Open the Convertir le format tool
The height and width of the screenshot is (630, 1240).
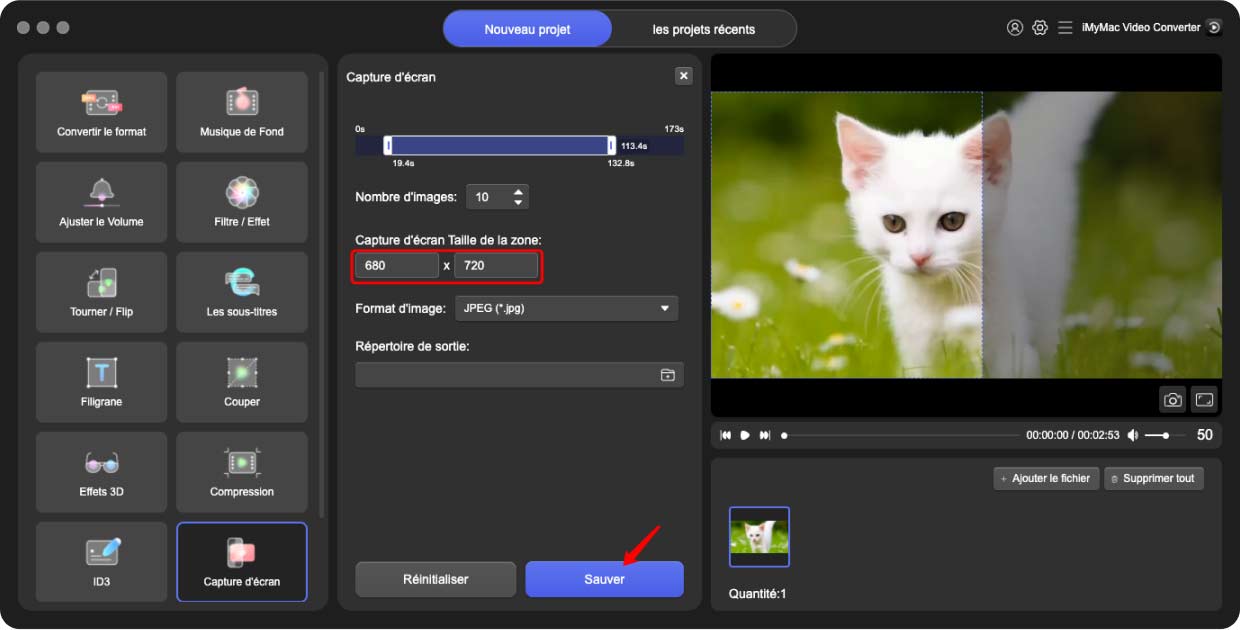(101, 112)
